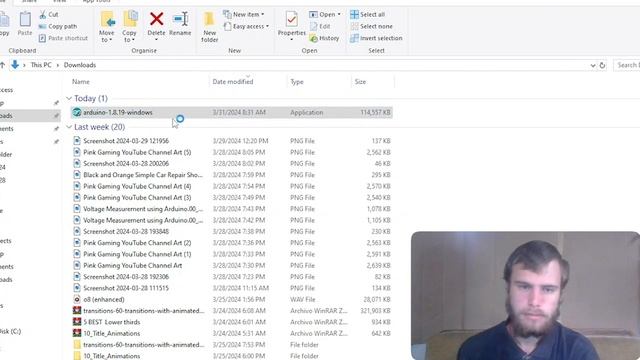
Task: Expand the breadcrumb chevron after This PC
Action: [58, 65]
